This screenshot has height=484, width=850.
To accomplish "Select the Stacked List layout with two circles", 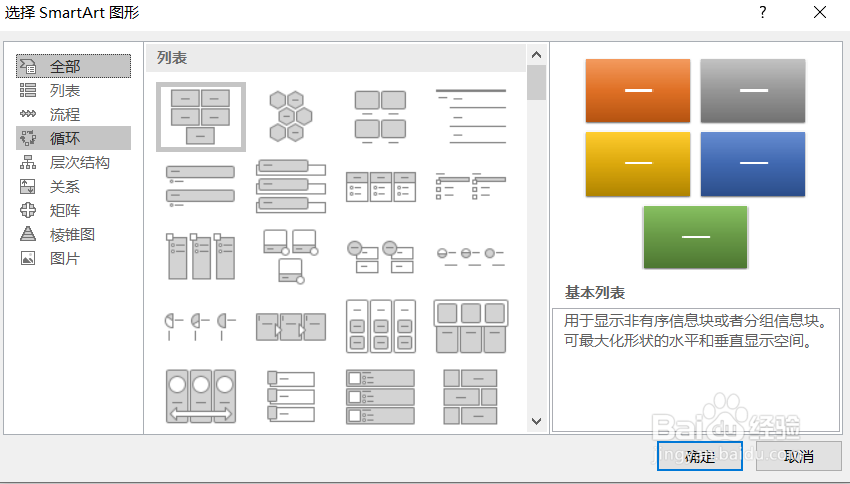I will click(381, 256).
